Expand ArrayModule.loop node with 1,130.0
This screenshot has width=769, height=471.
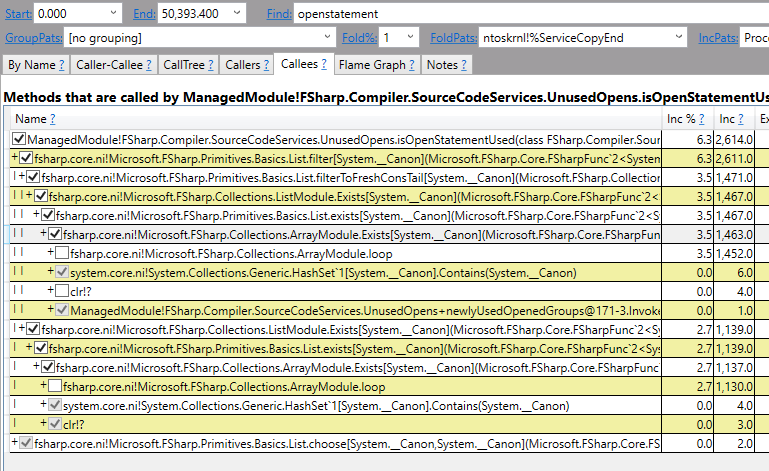pos(44,385)
